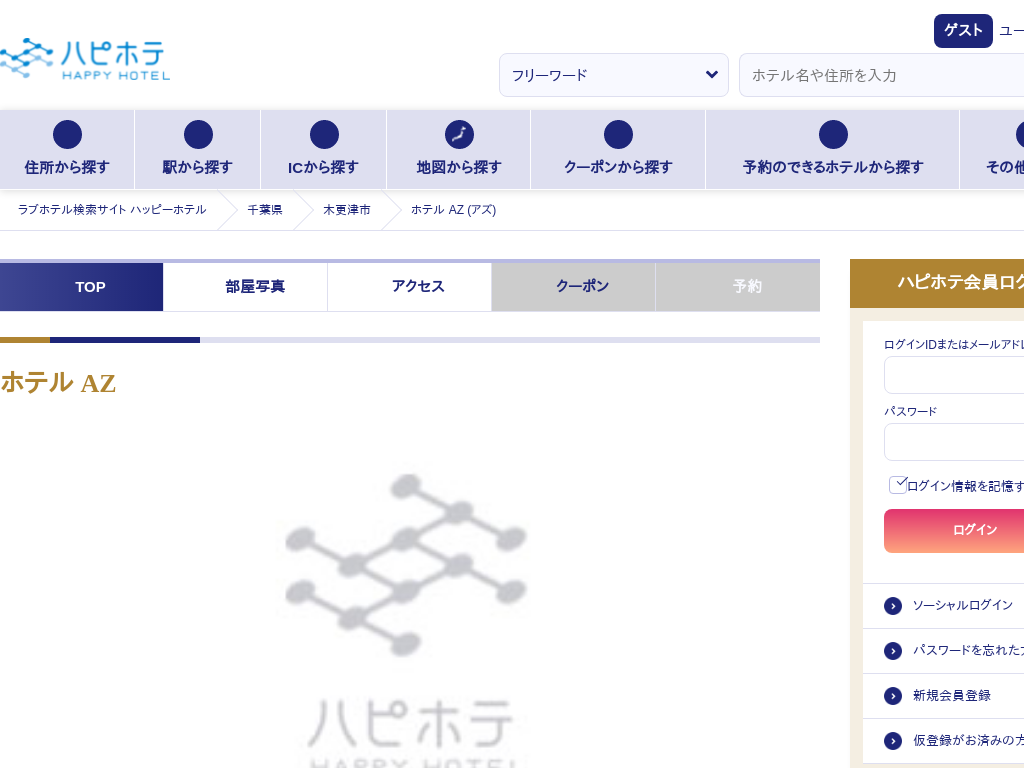Go to ラブホテル検索サイト ハッピーホテル breadcrumb
The width and height of the screenshot is (1024, 768).
click(x=112, y=210)
